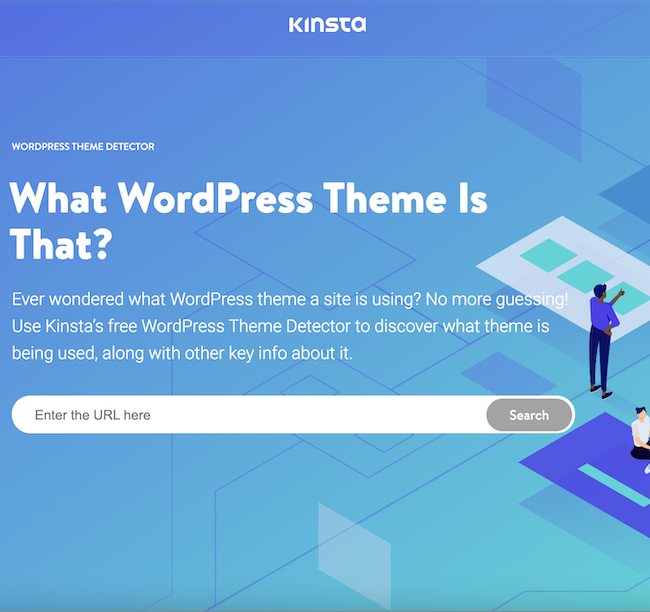
Task: Click the middle teal tile on white platform
Action: click(x=585, y=275)
